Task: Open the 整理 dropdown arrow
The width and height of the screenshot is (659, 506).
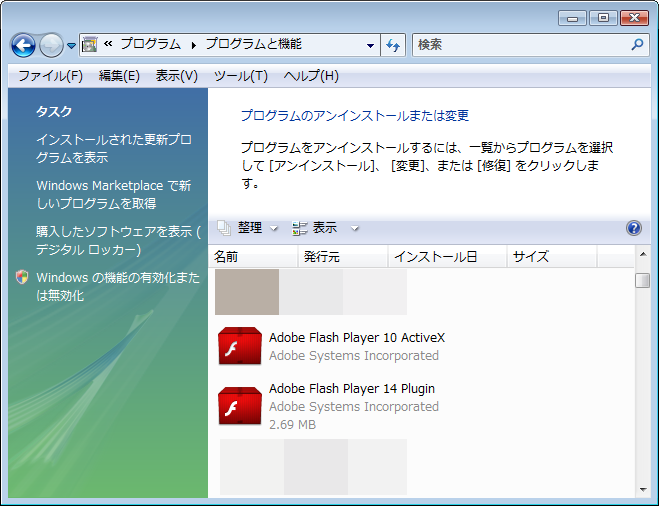Action: (x=274, y=228)
